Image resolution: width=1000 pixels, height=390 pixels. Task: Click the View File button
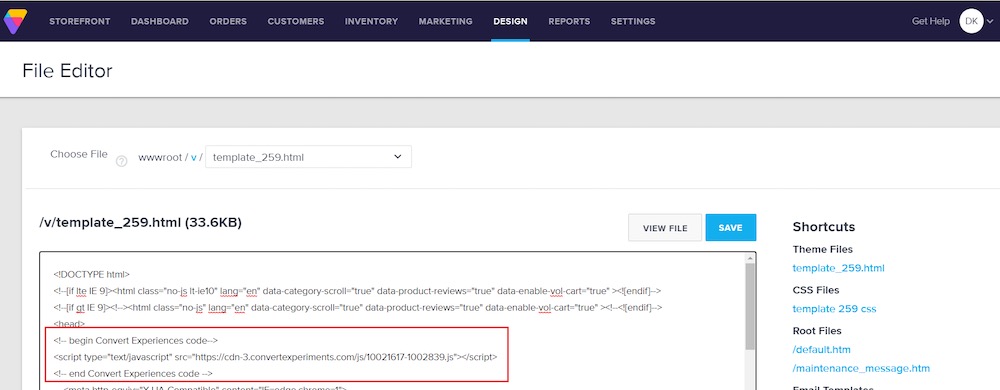(x=665, y=228)
